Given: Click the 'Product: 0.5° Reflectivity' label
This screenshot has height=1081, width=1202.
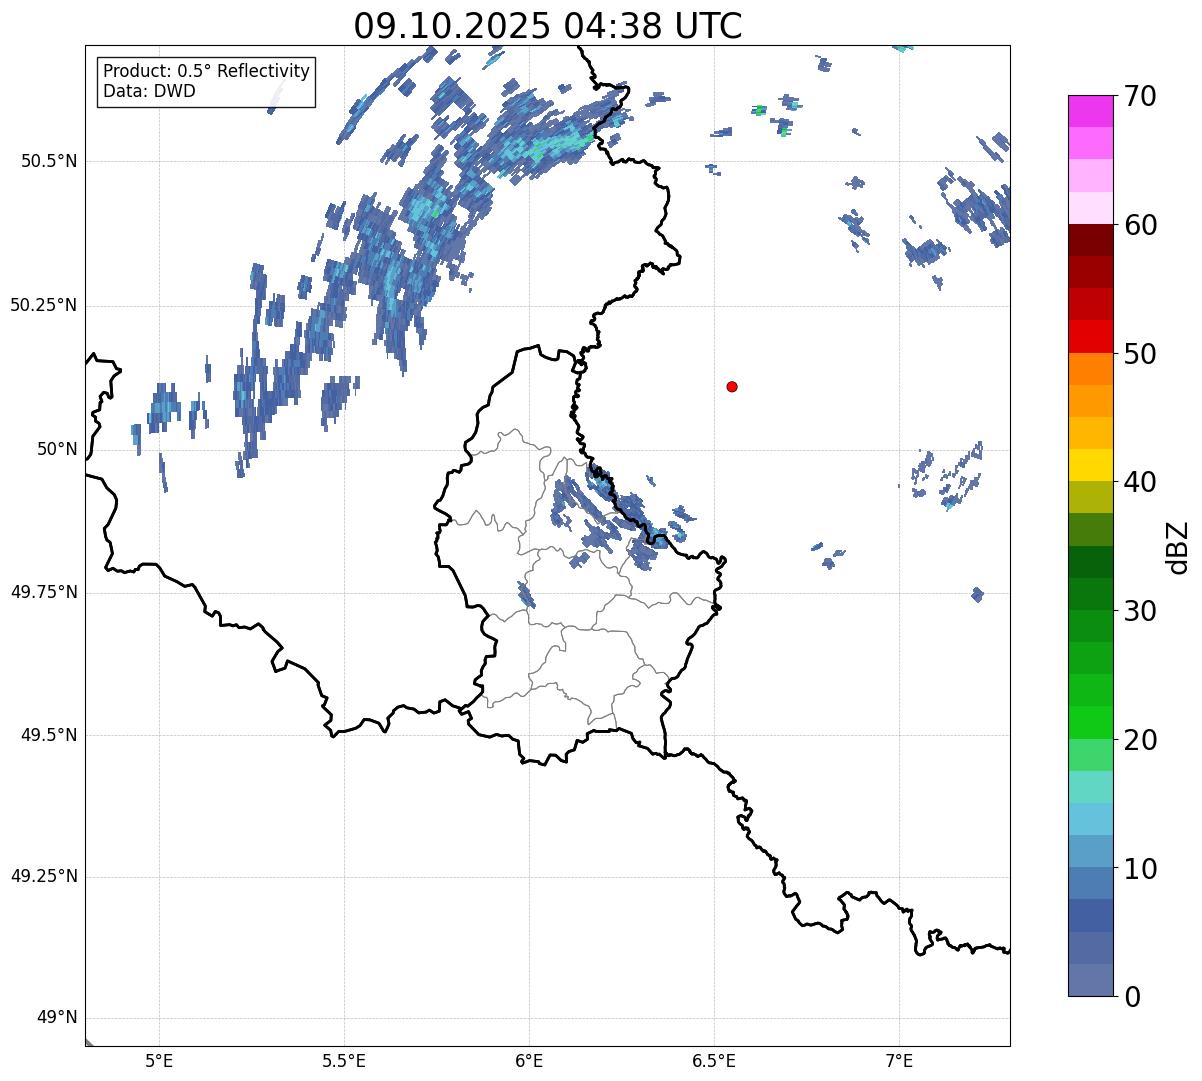Looking at the screenshot, I should [206, 71].
